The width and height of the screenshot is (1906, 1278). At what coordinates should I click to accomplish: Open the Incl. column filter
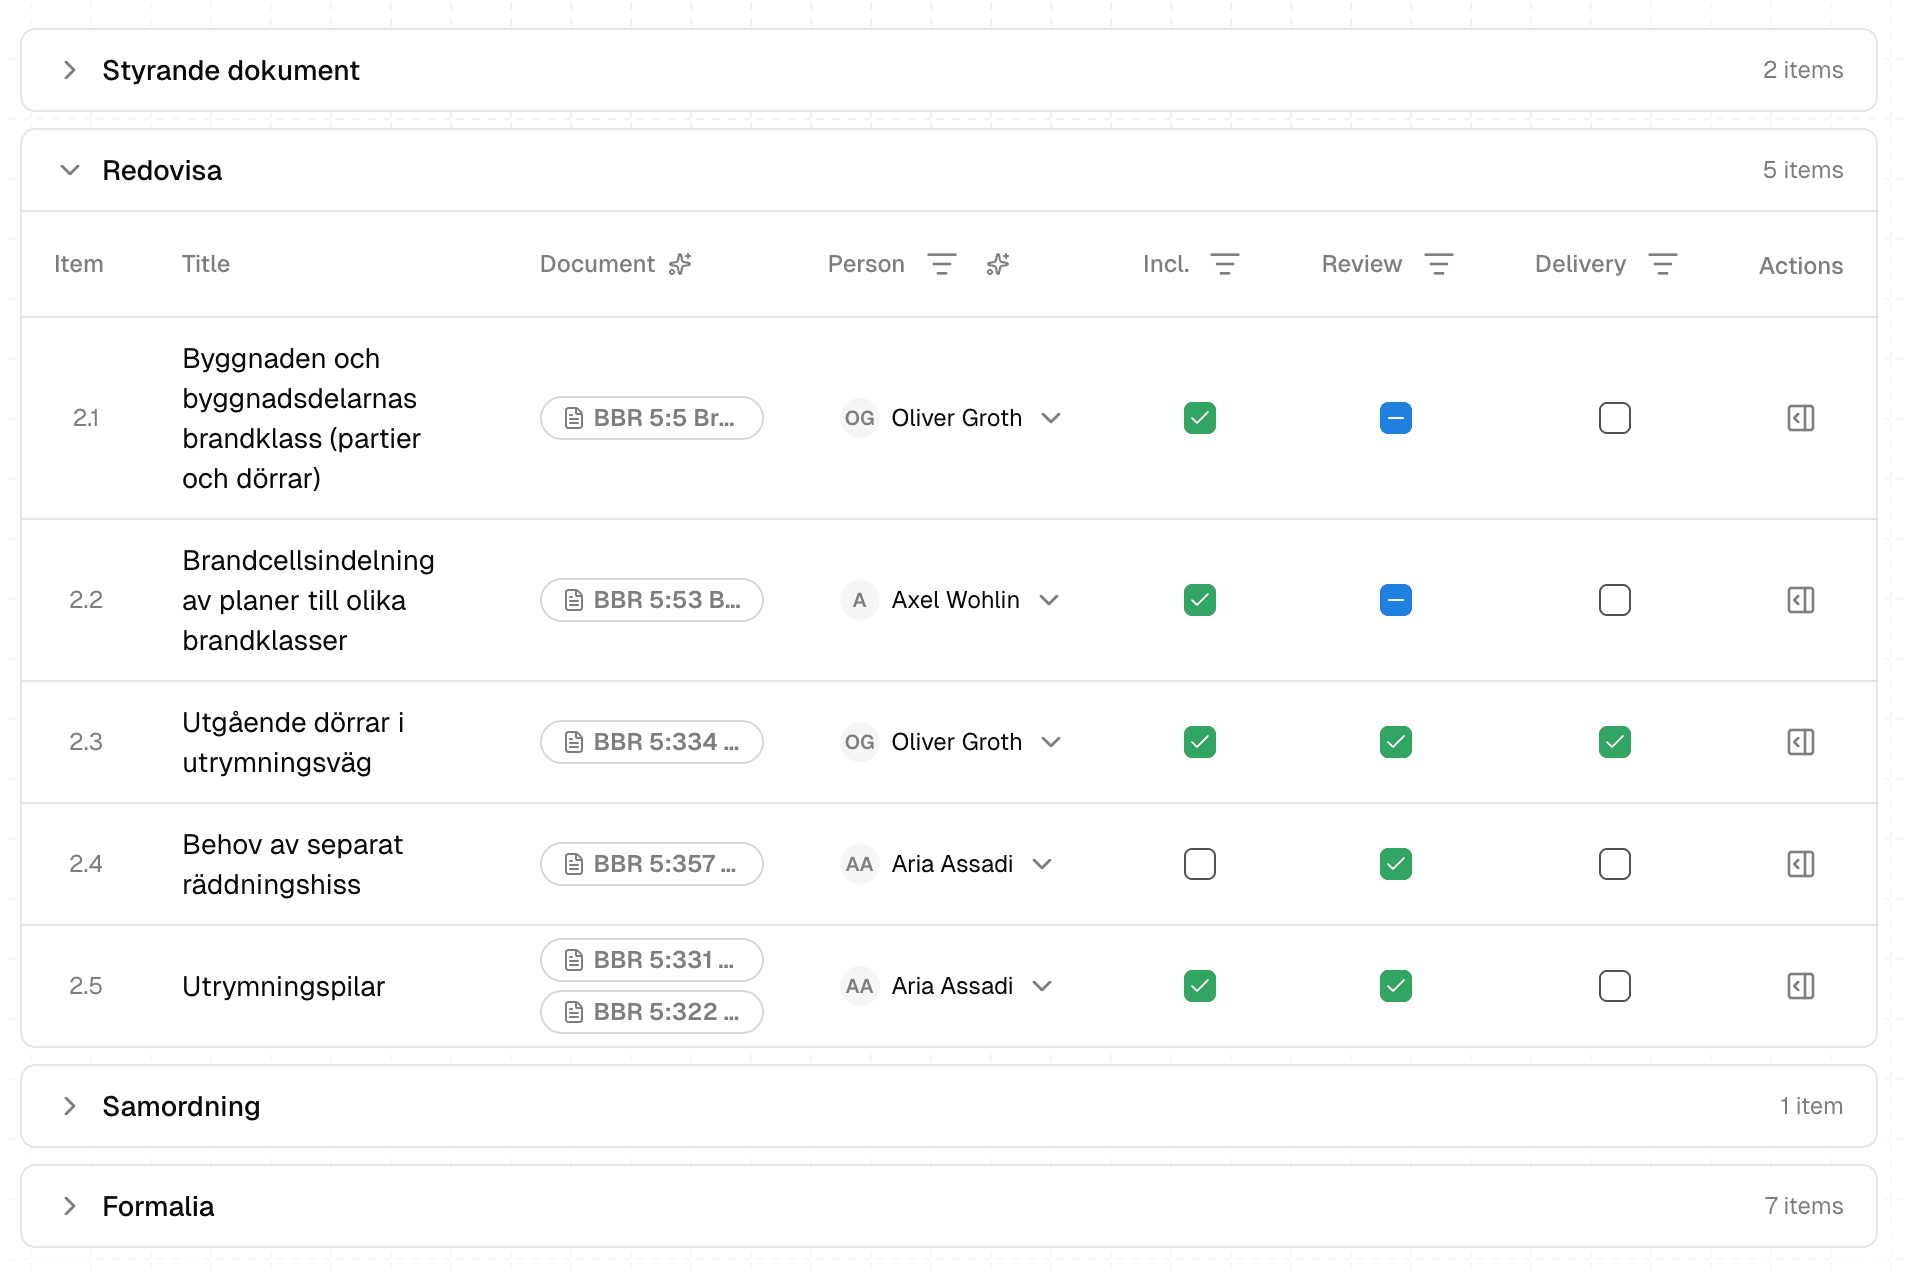point(1225,264)
